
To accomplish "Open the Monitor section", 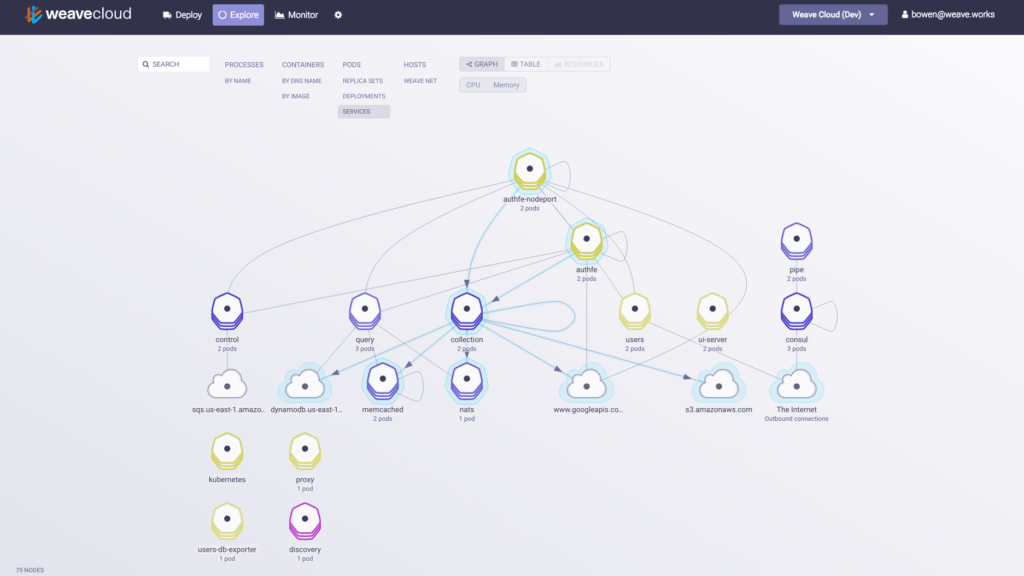I will point(296,14).
